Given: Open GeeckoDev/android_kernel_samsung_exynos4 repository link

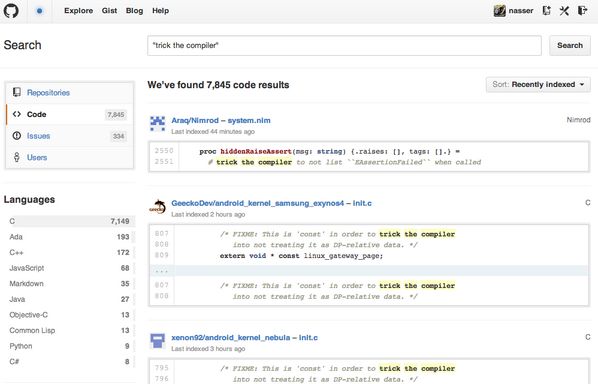Looking at the screenshot, I should (257, 203).
